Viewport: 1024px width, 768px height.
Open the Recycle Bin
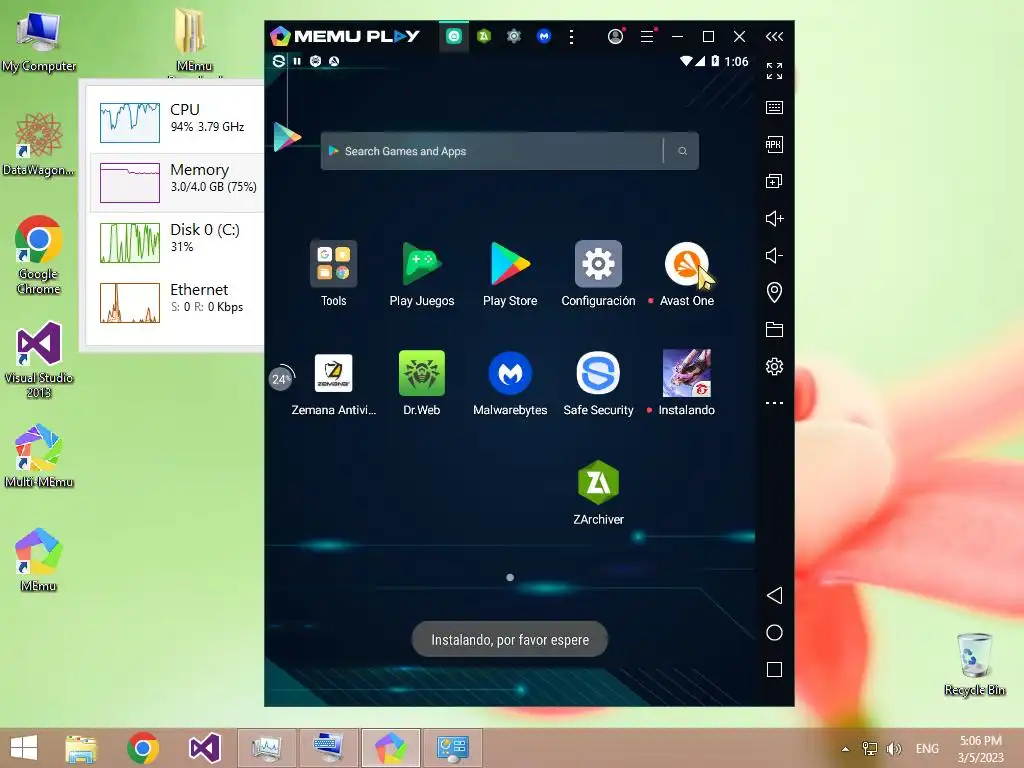974,664
